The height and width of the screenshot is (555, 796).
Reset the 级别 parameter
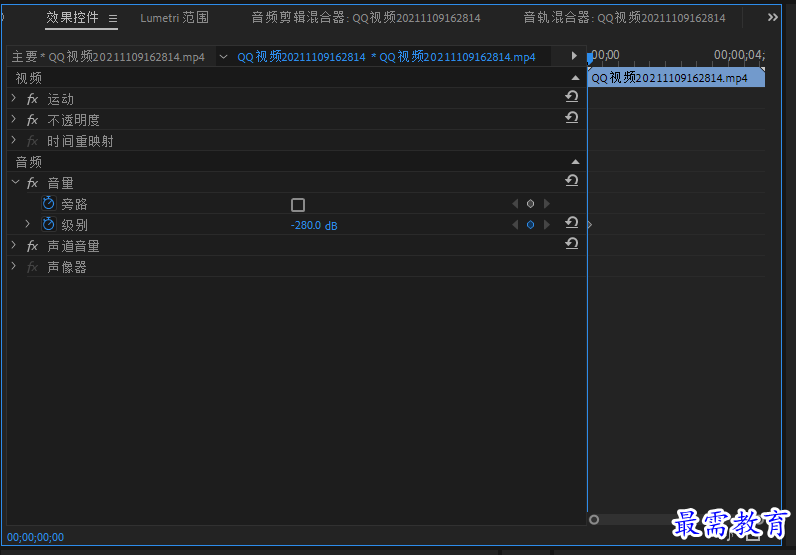pyautogui.click(x=572, y=222)
